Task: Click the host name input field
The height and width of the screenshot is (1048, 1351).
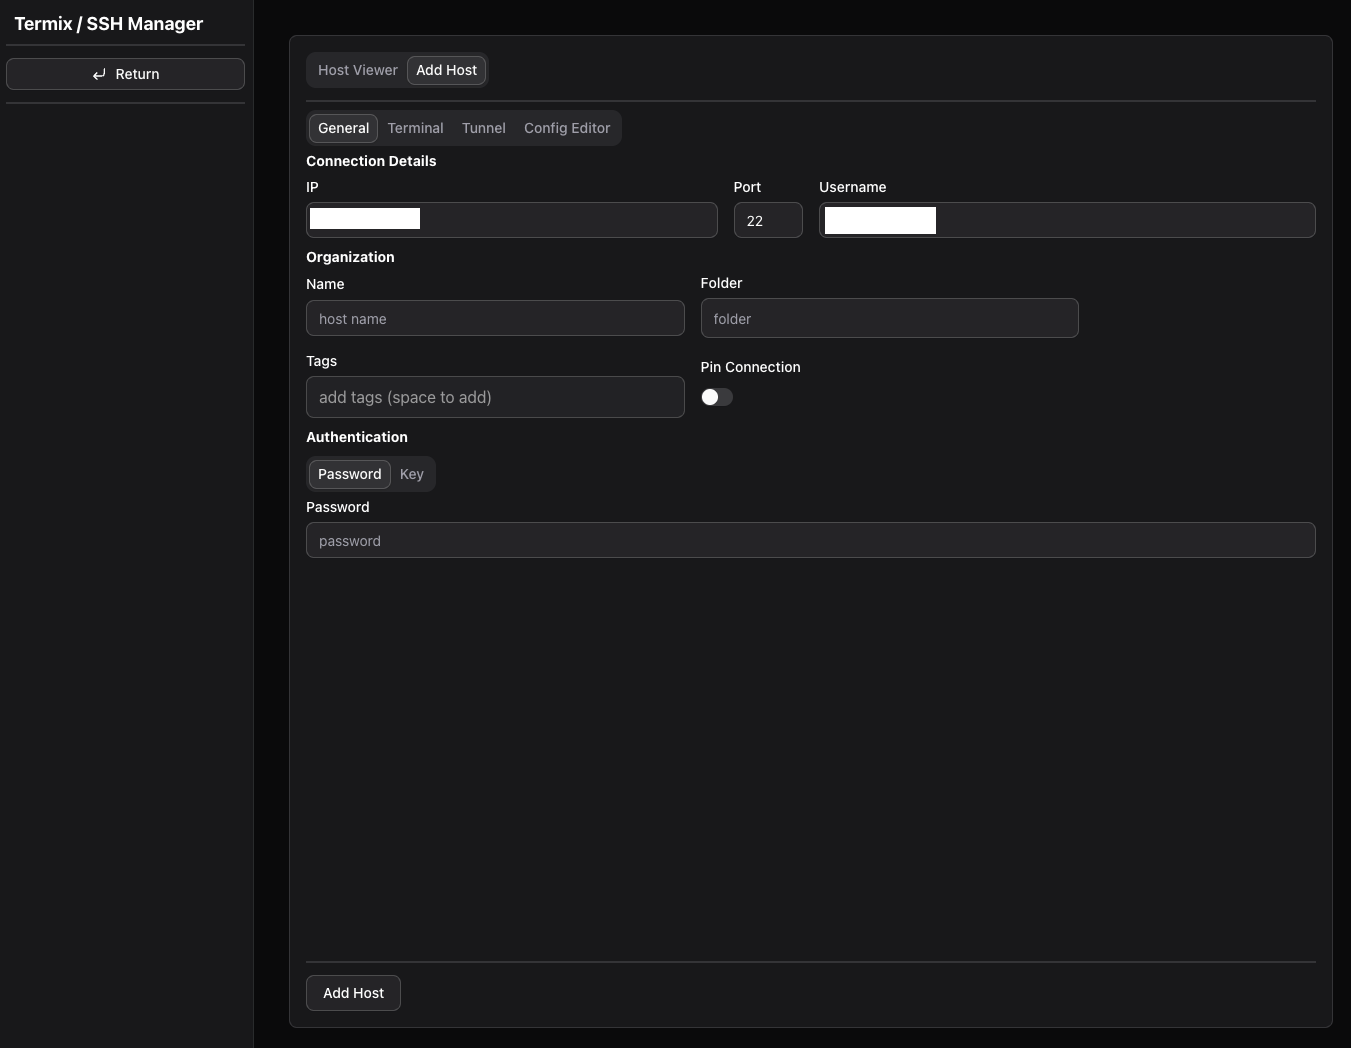Action: point(495,319)
